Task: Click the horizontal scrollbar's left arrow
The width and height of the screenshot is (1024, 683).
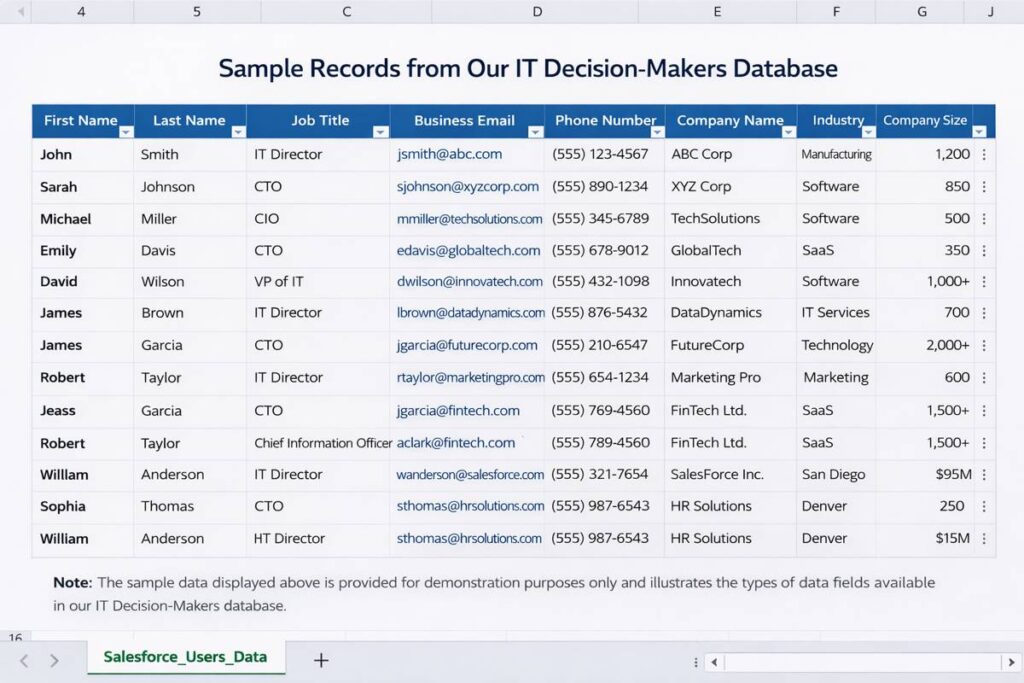Action: coord(715,662)
